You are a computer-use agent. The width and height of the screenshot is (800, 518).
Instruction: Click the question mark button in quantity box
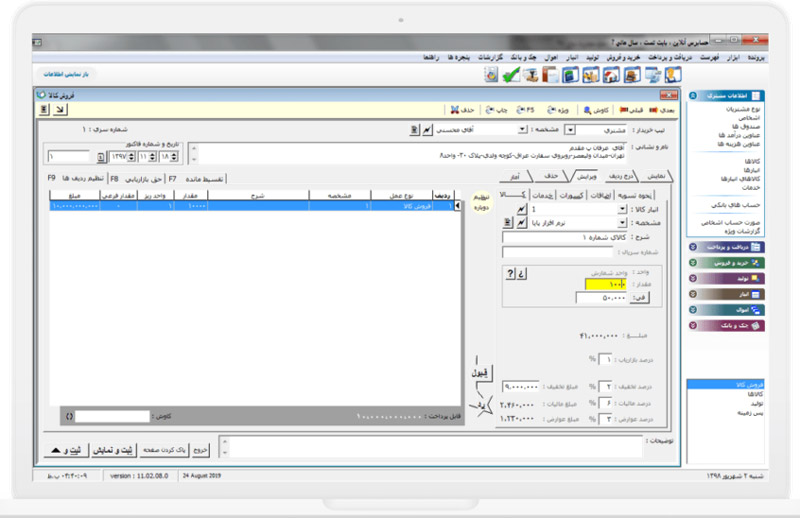coord(511,274)
